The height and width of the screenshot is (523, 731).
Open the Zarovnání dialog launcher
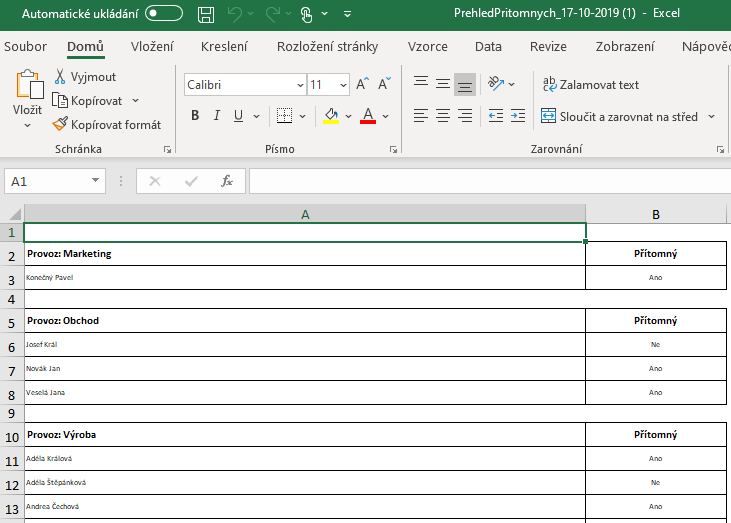720,149
